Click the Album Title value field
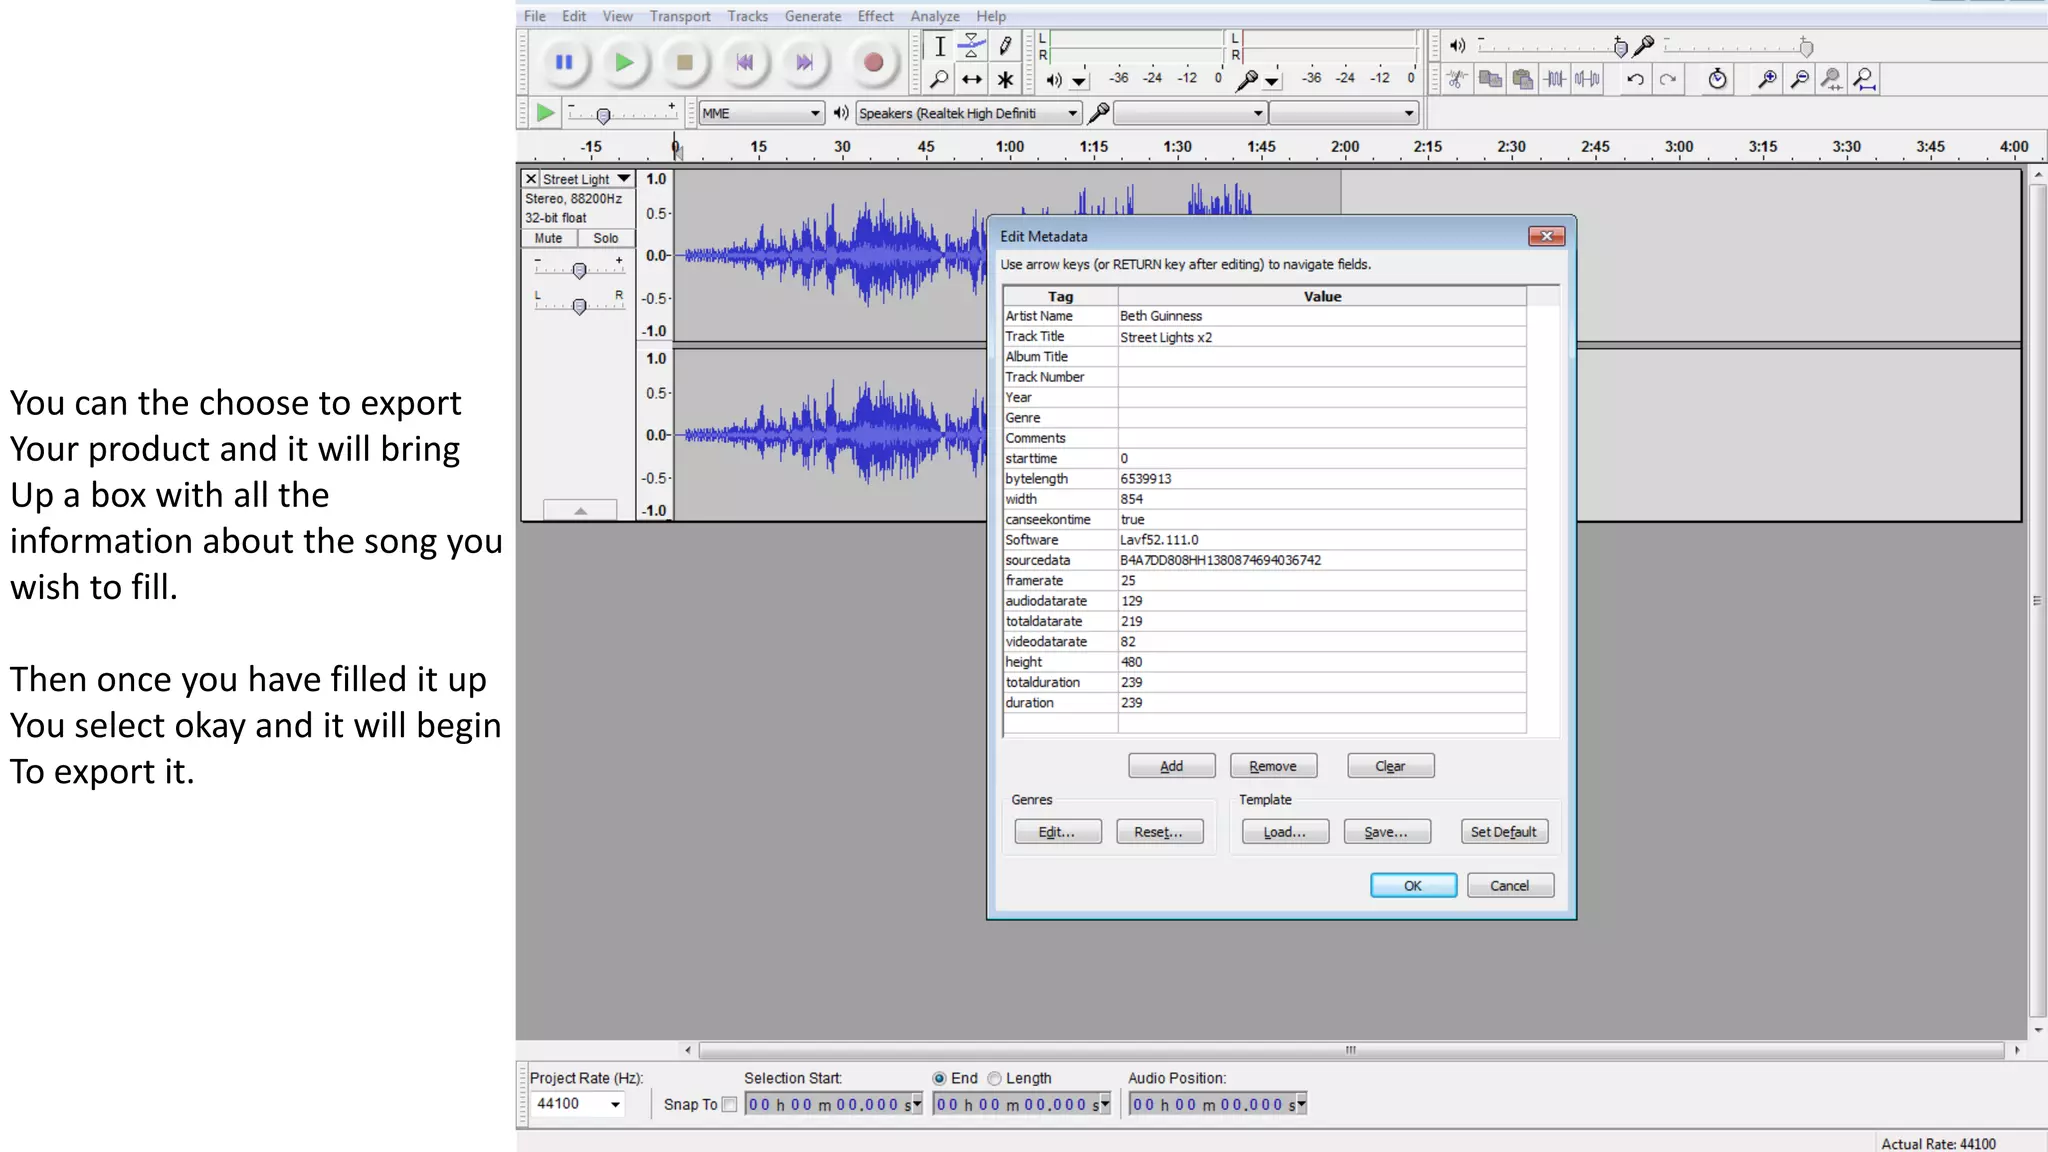Screen dimensions: 2048x1152 point(1322,357)
